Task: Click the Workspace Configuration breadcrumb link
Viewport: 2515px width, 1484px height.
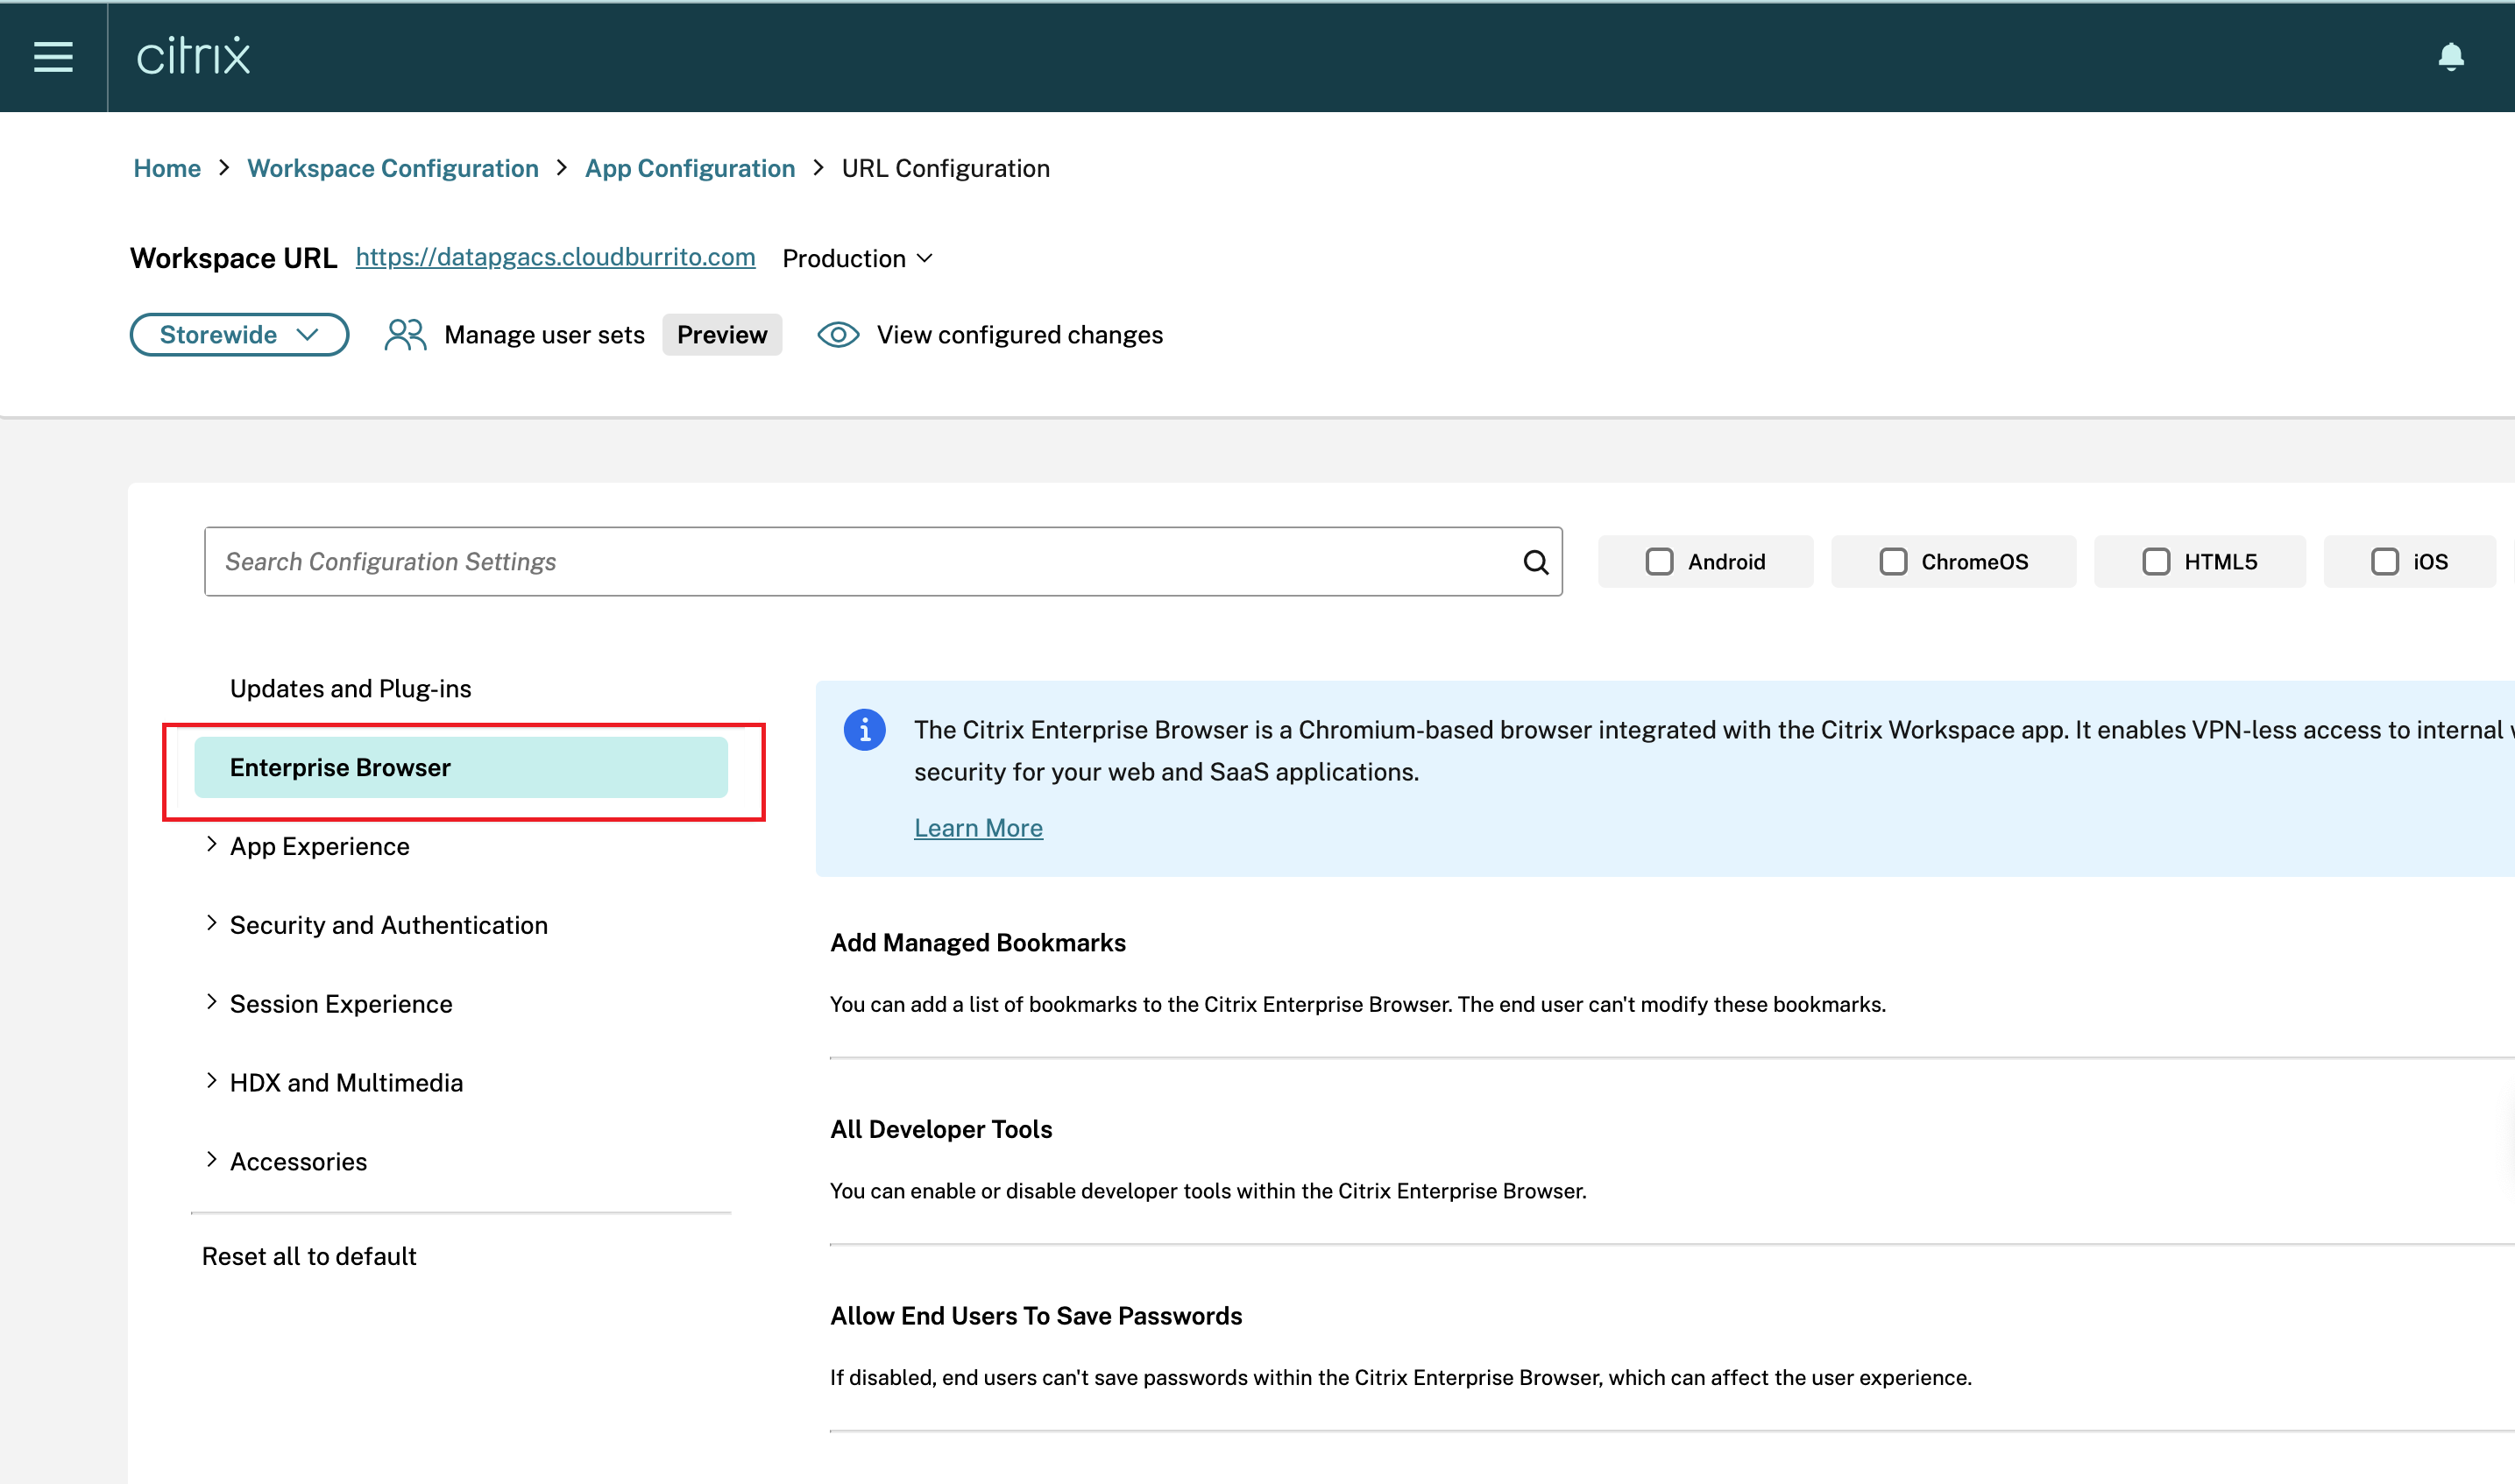Action: [393, 166]
